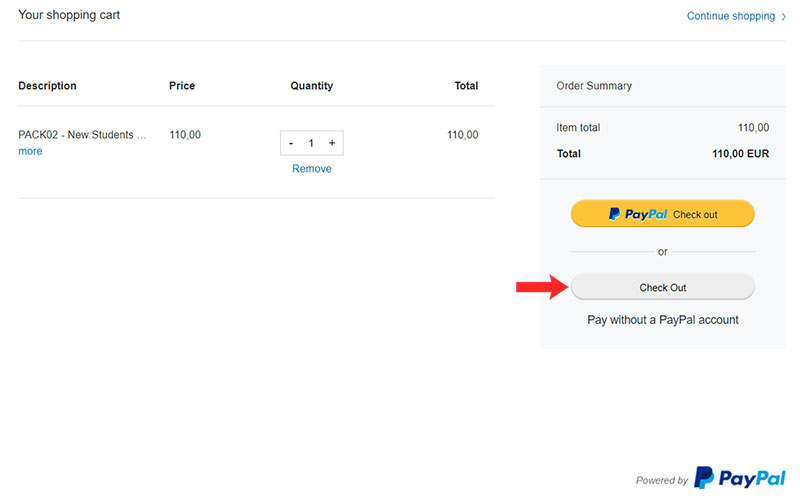Click the Your shopping cart heading
800x504 pixels.
coord(69,15)
